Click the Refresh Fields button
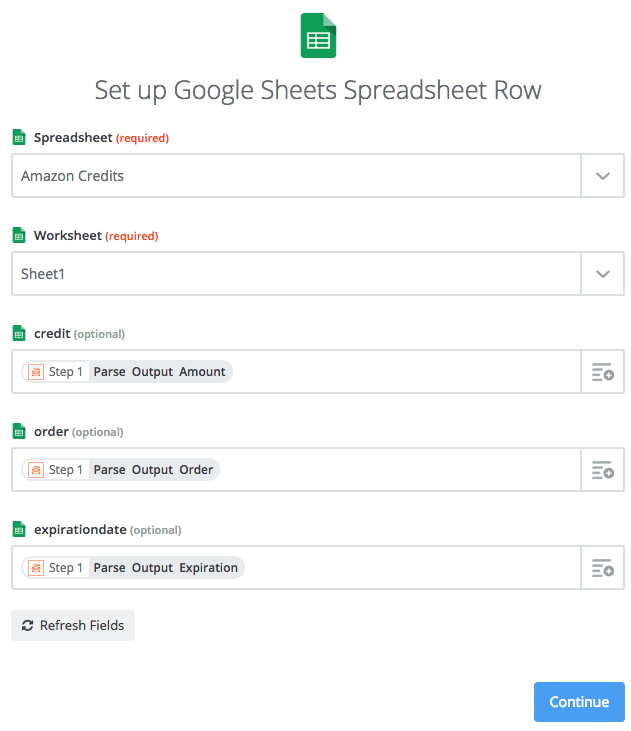Screen dimensions: 631x731 tap(73, 626)
